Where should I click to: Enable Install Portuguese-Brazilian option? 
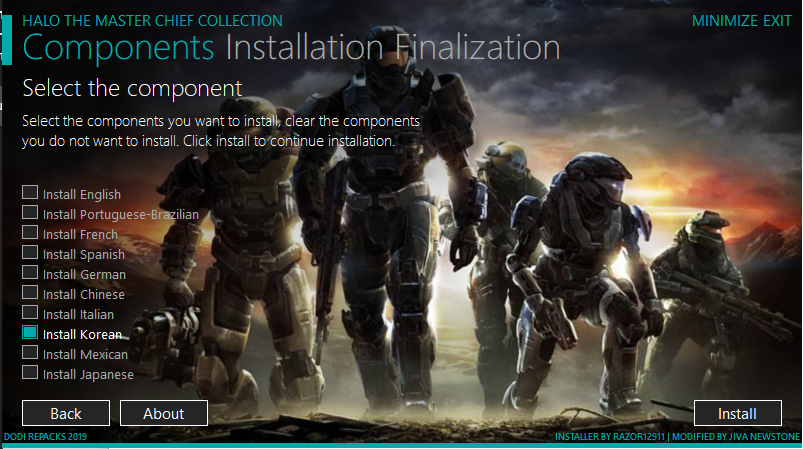30,212
